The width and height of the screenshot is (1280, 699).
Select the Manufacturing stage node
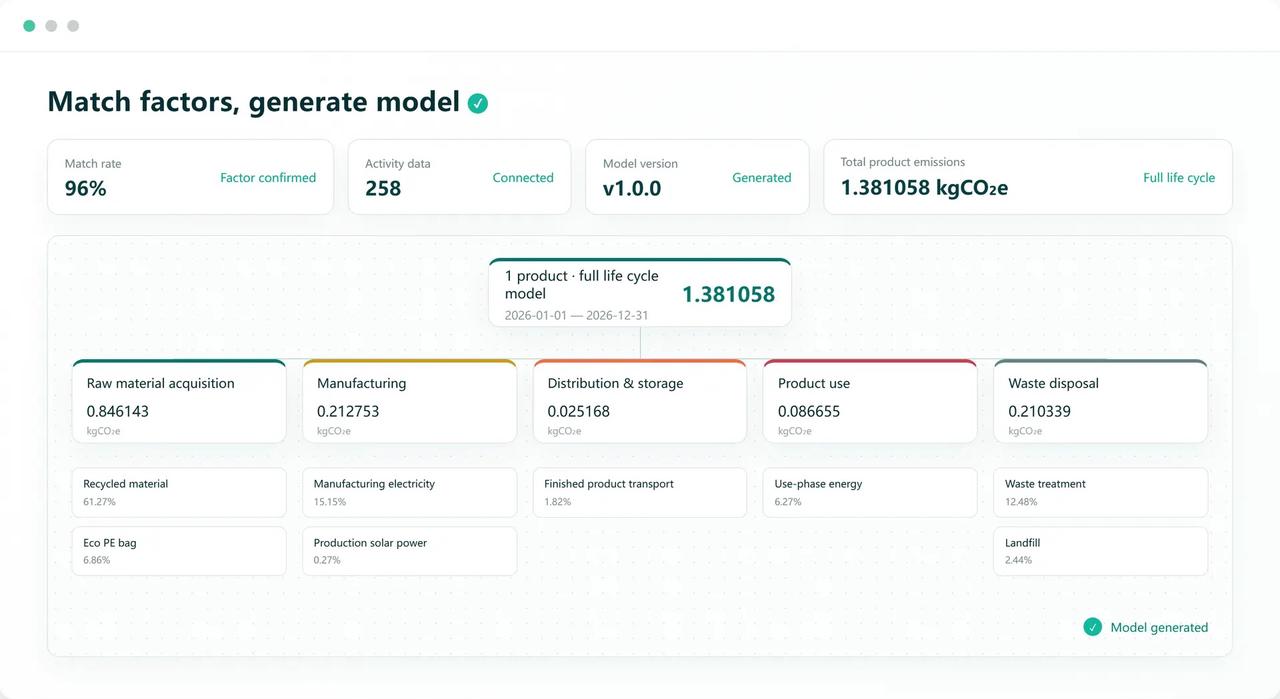pos(410,401)
